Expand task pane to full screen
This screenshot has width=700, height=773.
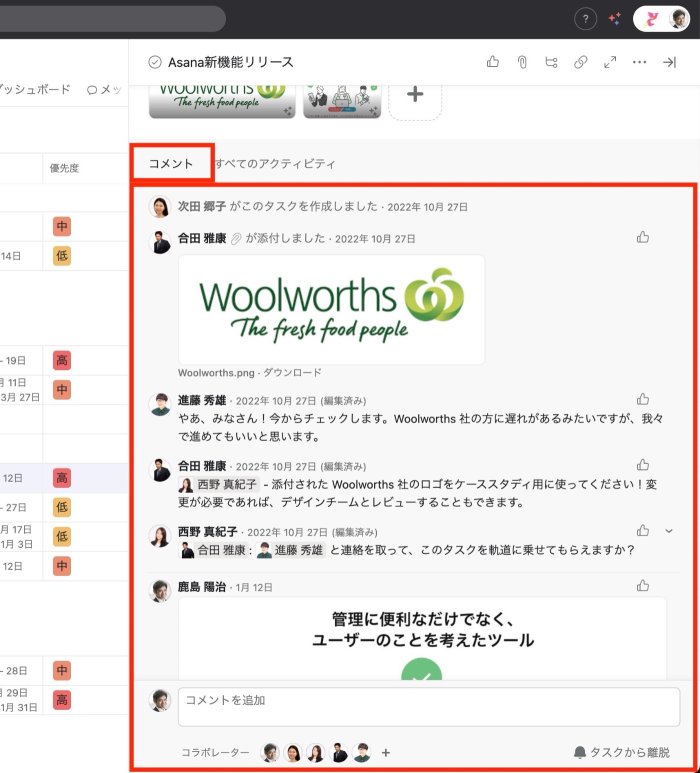[610, 62]
